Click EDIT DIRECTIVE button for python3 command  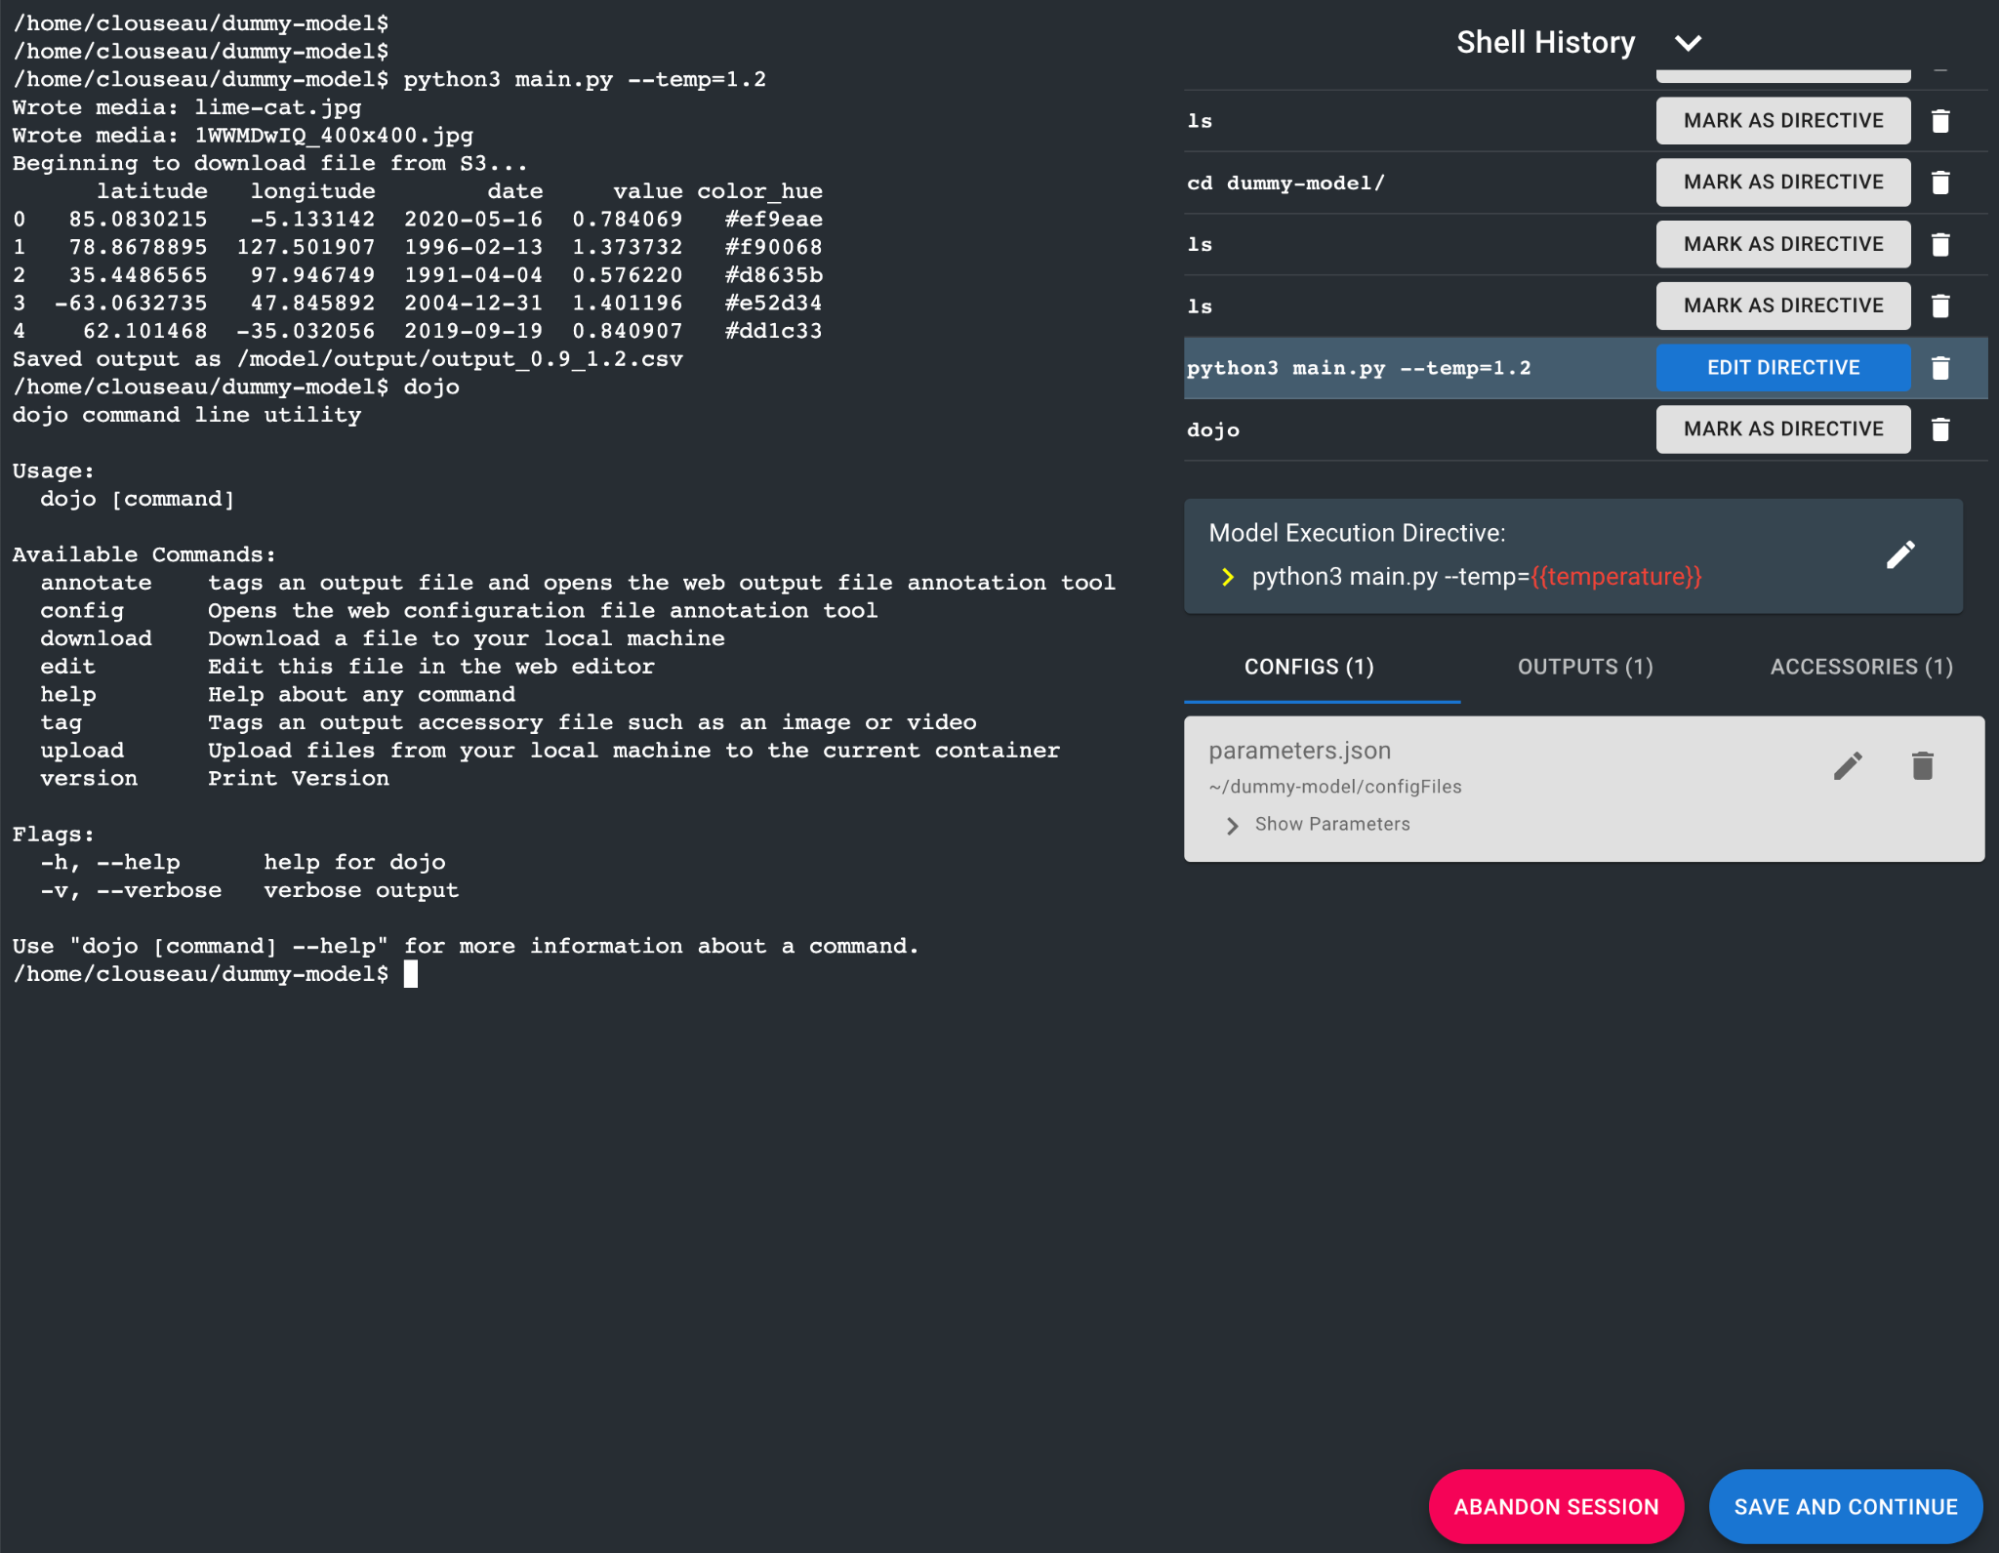tap(1782, 367)
